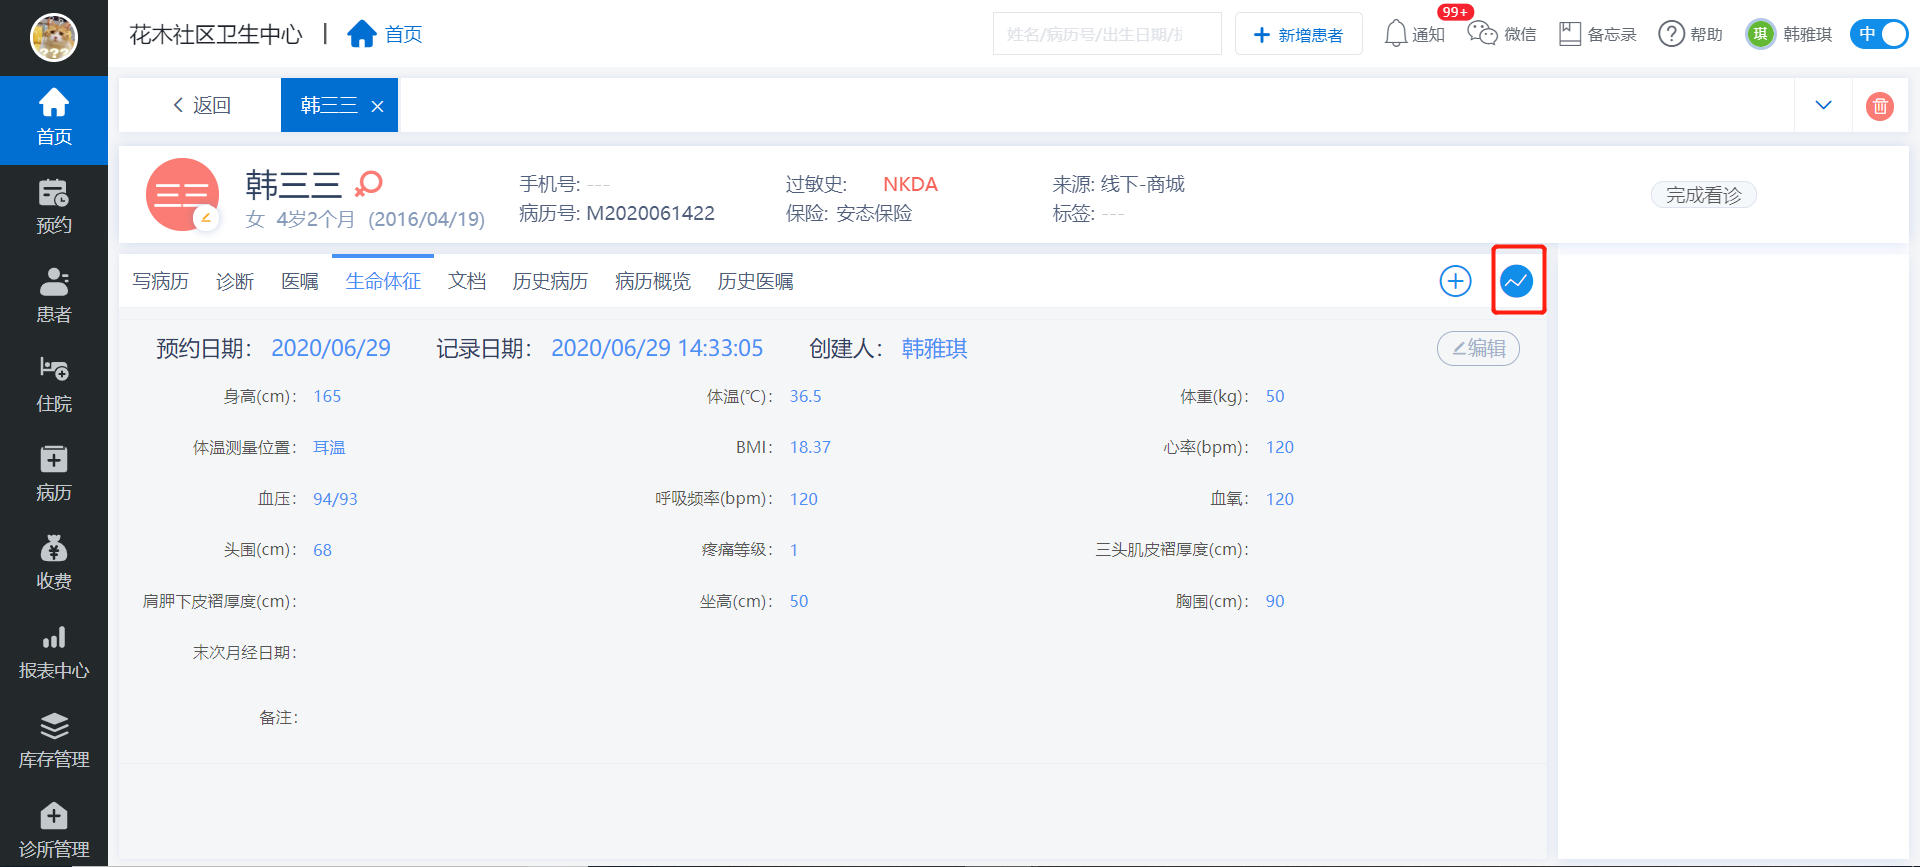Click height value 165

tap(327, 396)
